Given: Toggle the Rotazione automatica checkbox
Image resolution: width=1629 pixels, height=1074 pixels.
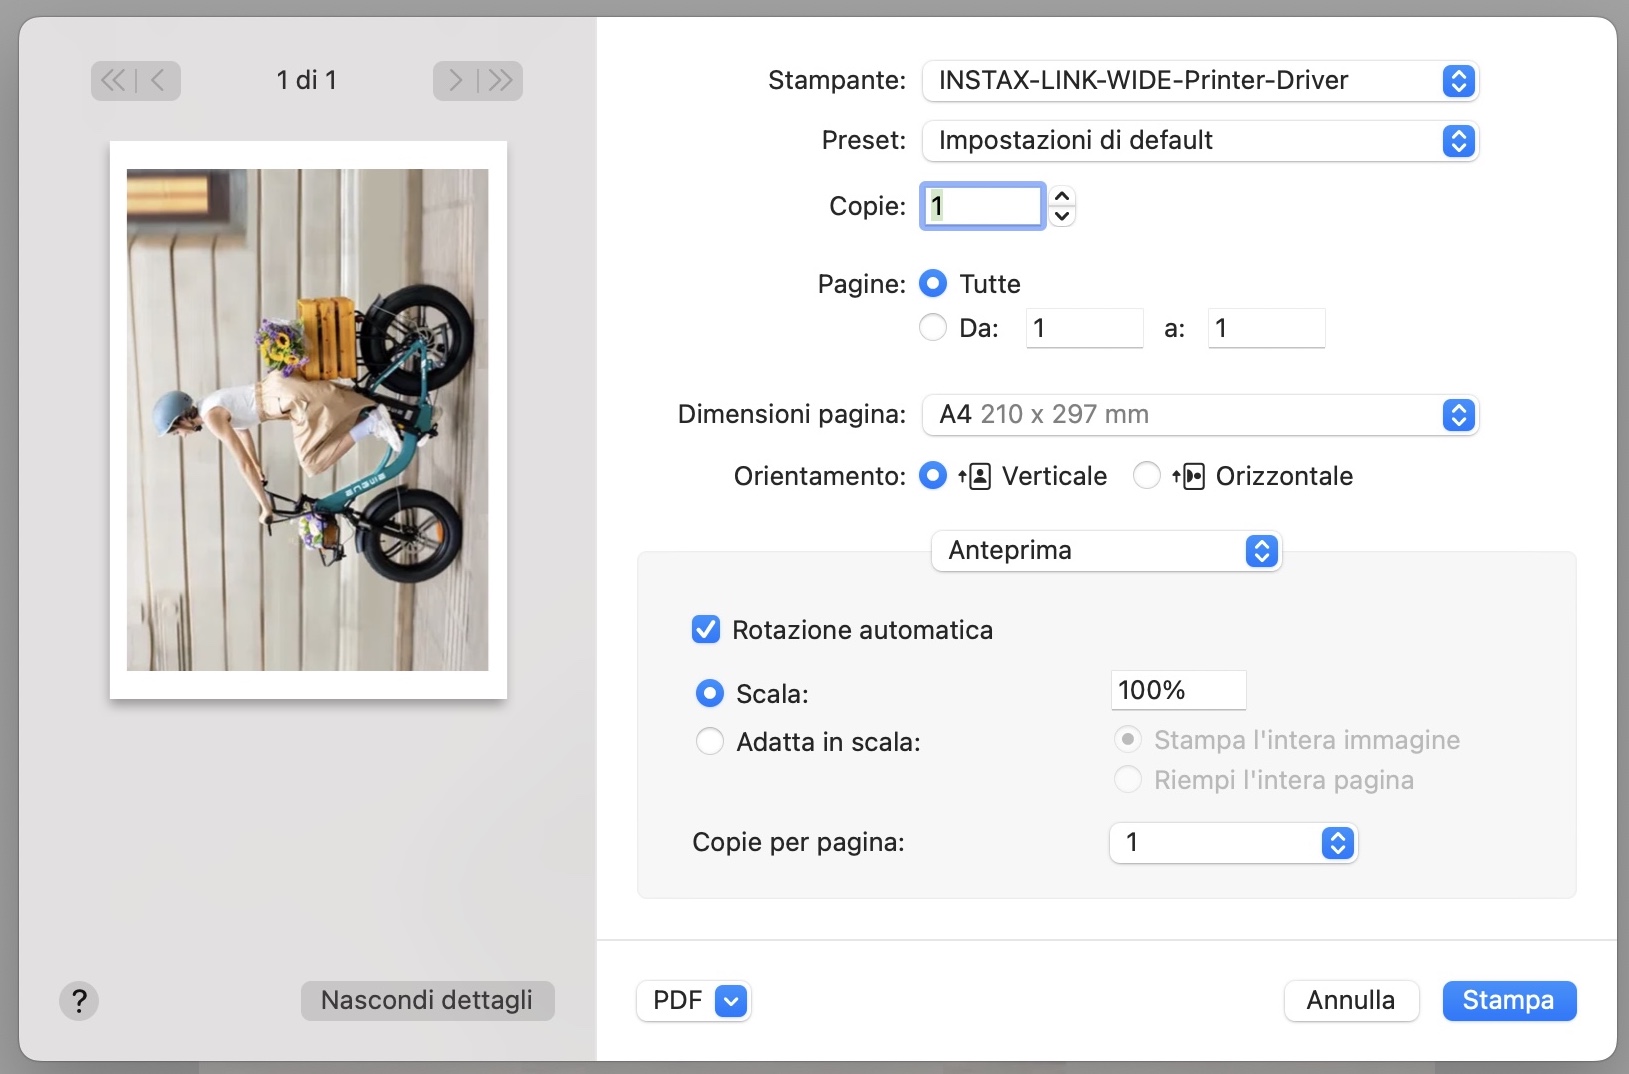Looking at the screenshot, I should point(706,630).
